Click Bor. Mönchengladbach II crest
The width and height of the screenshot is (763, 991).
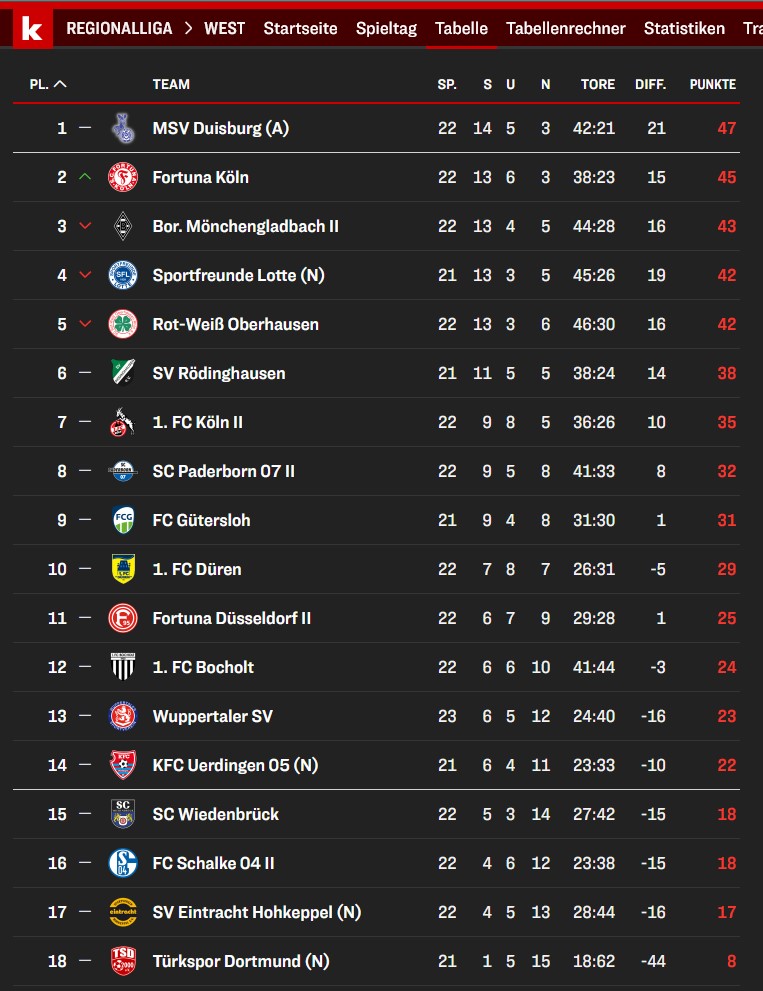123,226
